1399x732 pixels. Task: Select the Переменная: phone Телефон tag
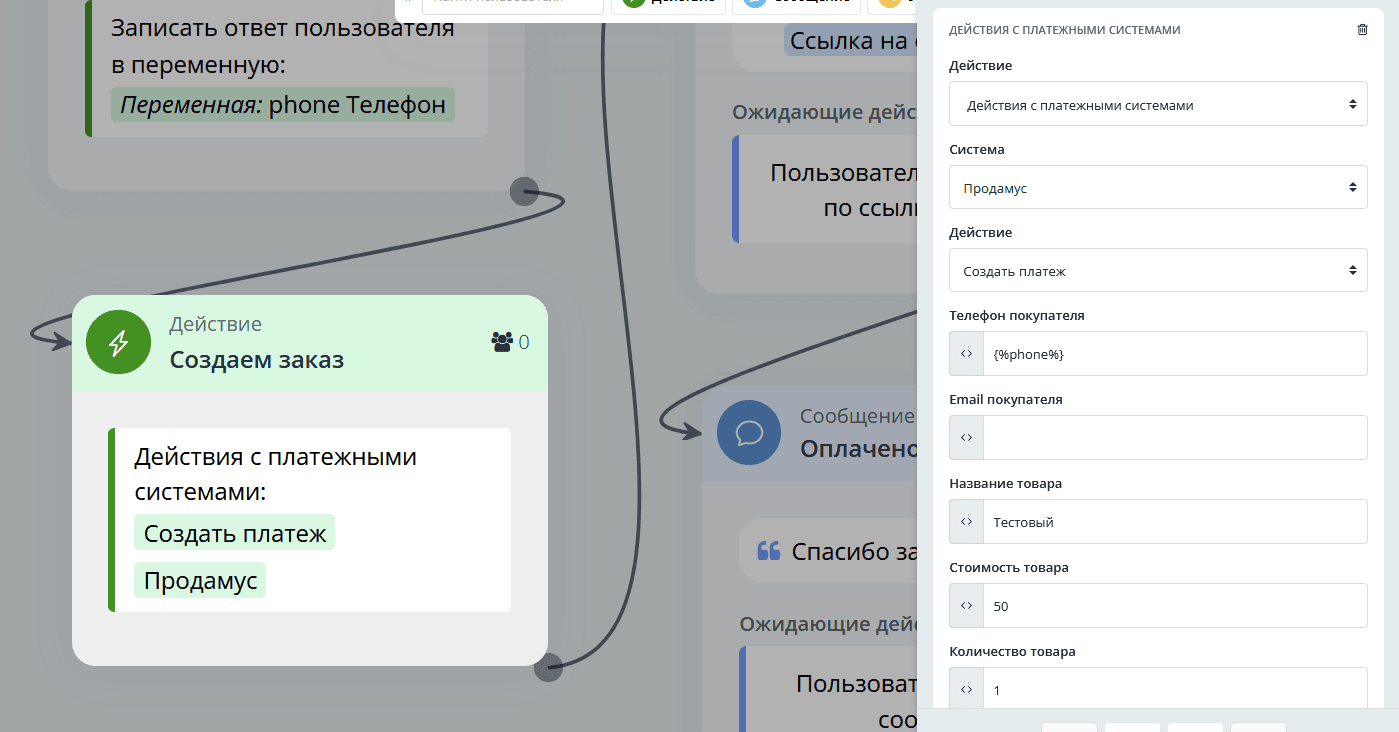tap(283, 105)
